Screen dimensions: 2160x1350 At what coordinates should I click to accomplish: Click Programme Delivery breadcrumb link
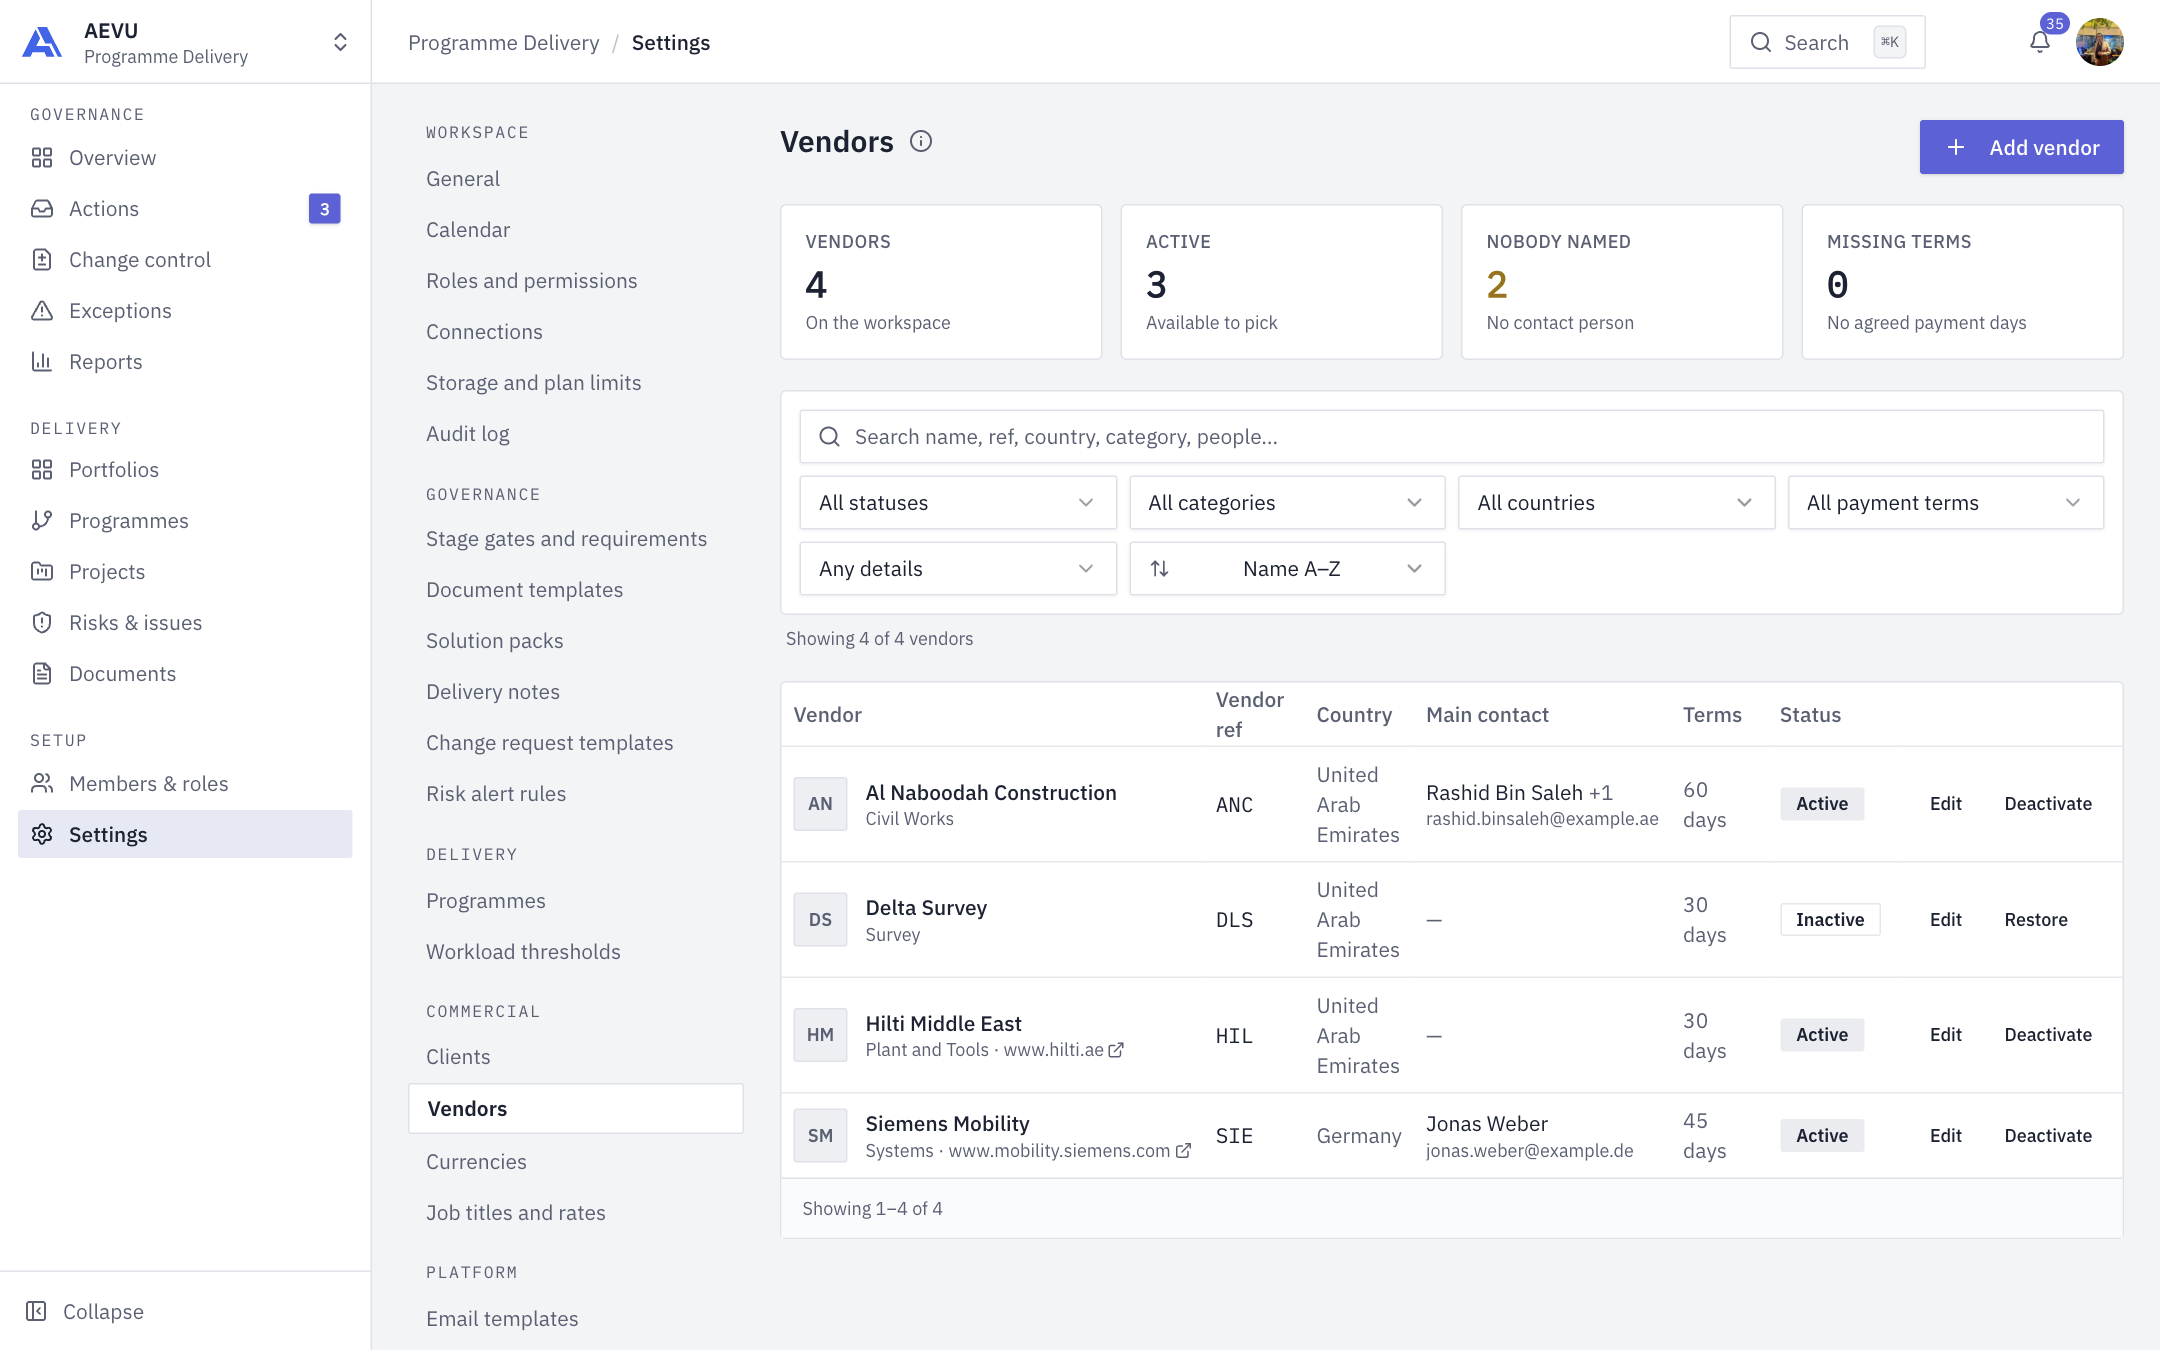503,43
